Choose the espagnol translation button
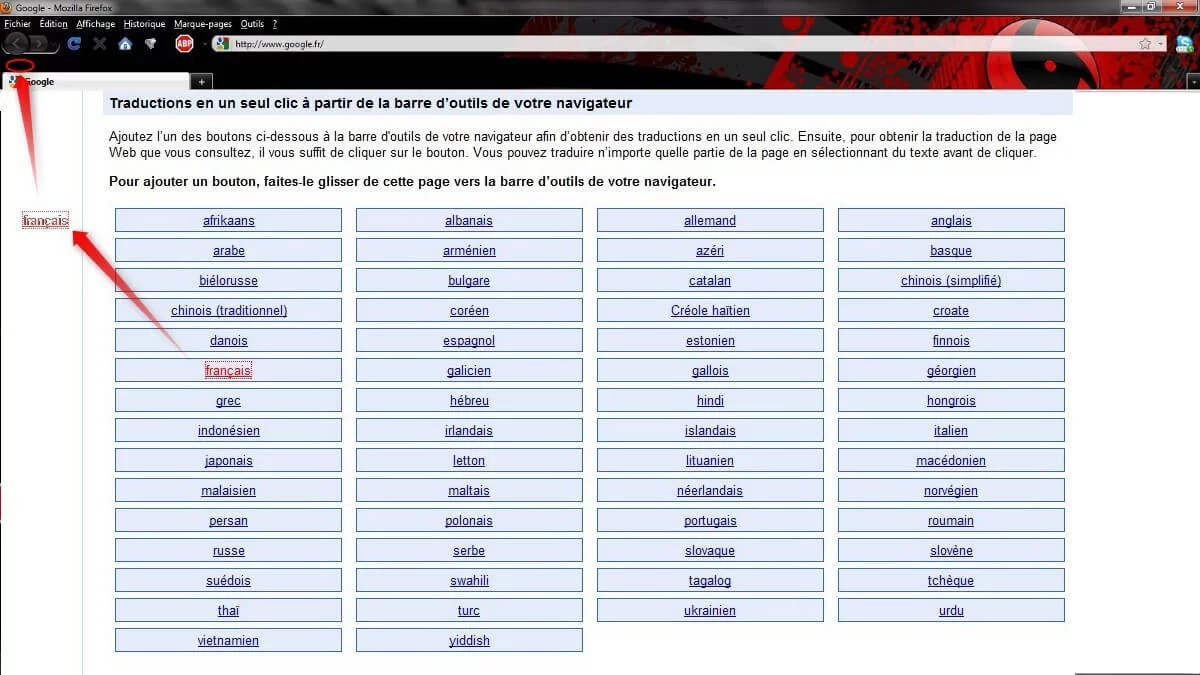Image resolution: width=1200 pixels, height=675 pixels. [469, 340]
